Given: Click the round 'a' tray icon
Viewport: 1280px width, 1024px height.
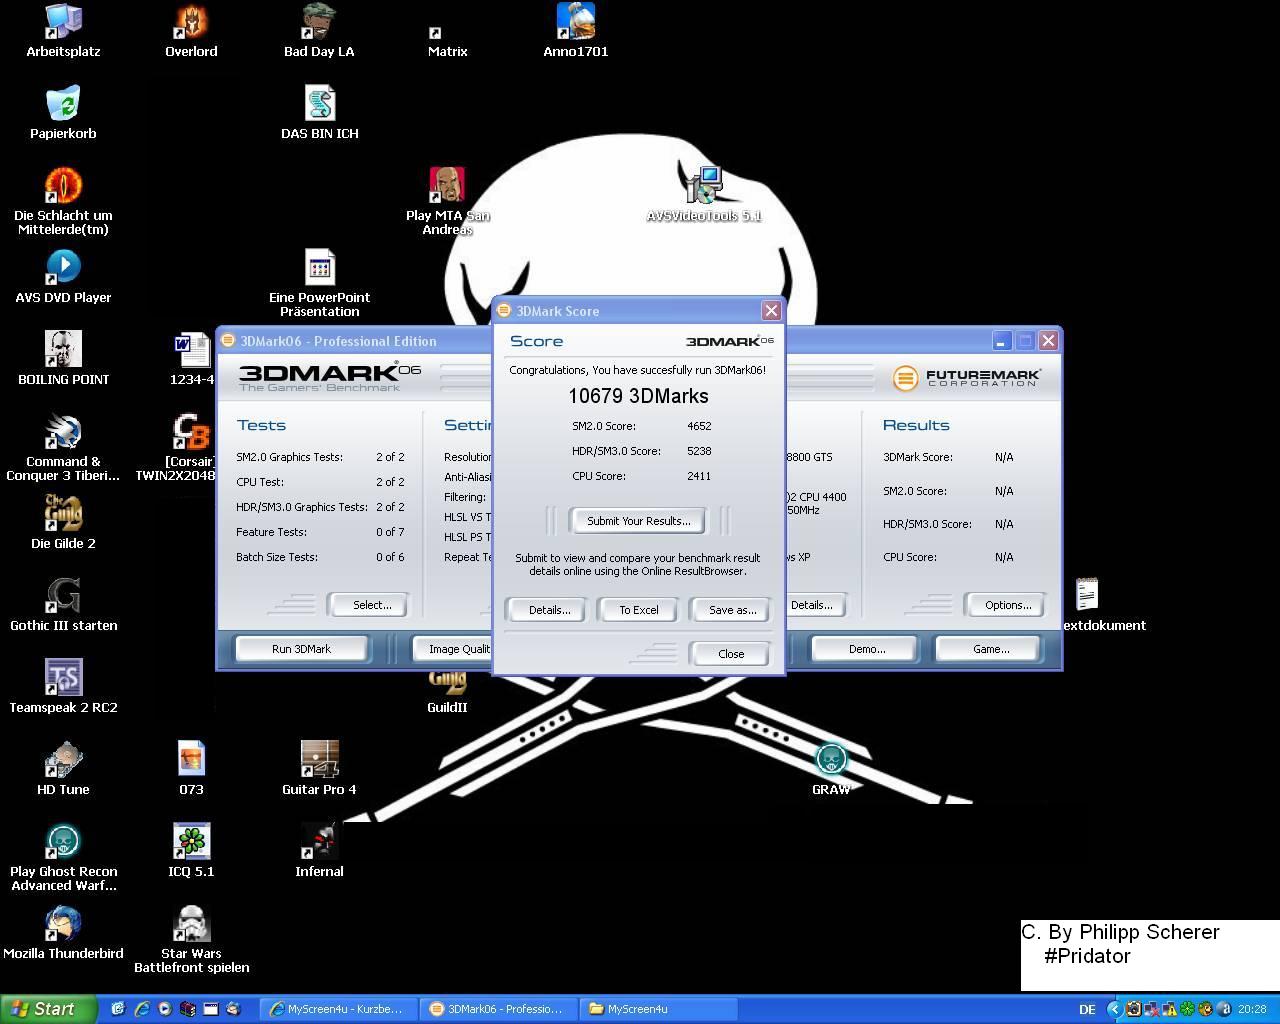Looking at the screenshot, I should [x=1224, y=1009].
